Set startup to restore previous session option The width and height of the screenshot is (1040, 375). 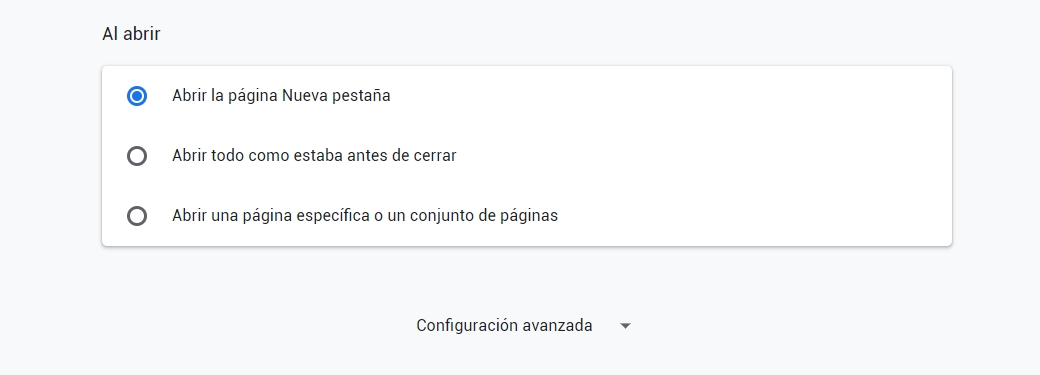137,156
